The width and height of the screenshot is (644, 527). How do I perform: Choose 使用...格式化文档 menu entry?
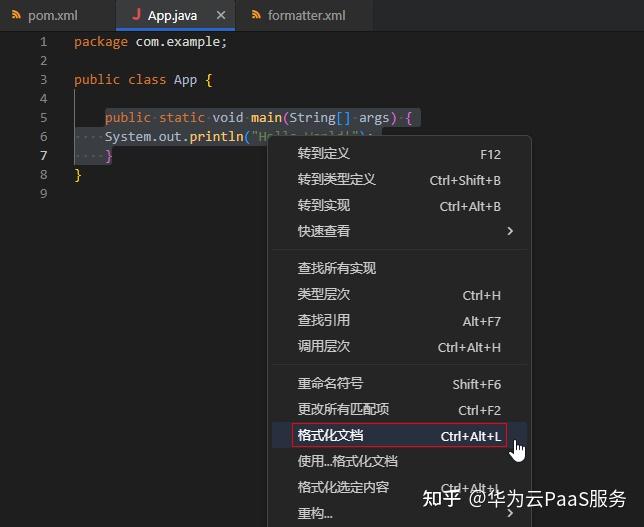[x=399, y=461]
